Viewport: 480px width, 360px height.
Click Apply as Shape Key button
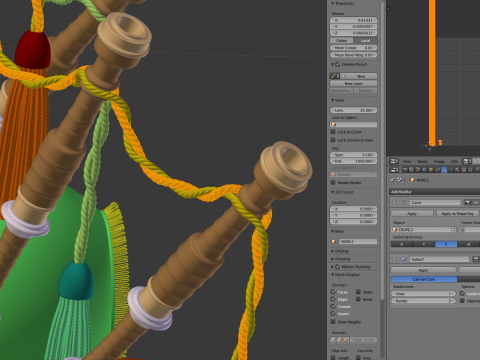pos(458,214)
